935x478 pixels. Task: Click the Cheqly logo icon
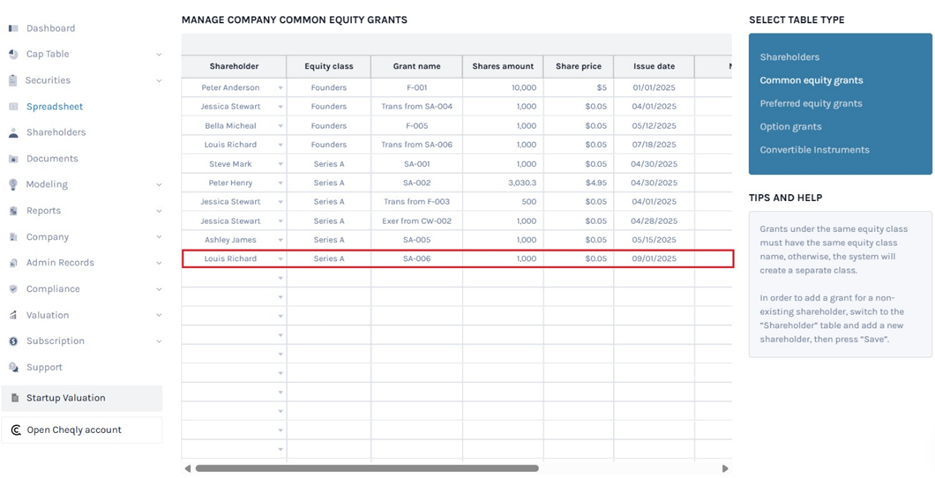click(15, 430)
